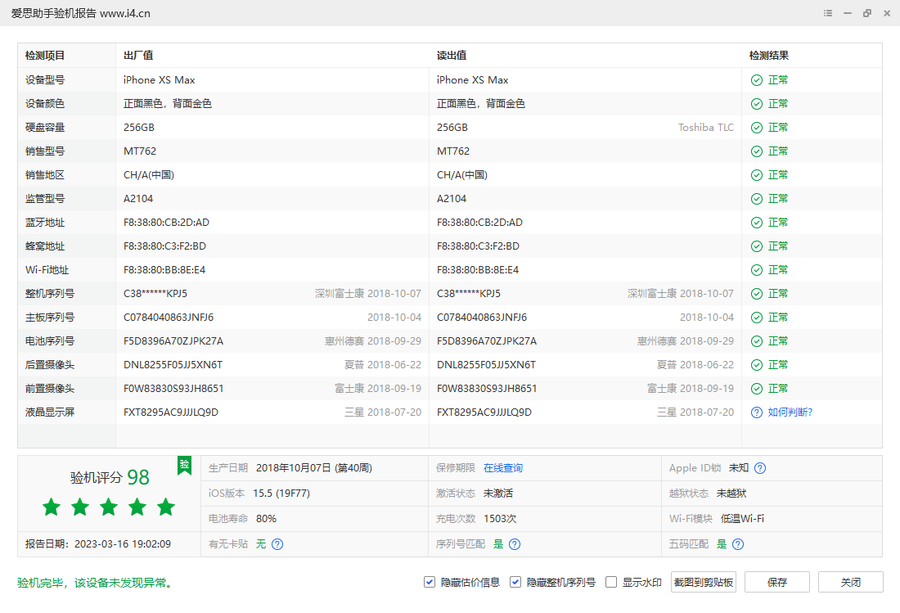This screenshot has width=900, height=613.
Task: Click the 关闭 button
Action: pyautogui.click(x=851, y=582)
